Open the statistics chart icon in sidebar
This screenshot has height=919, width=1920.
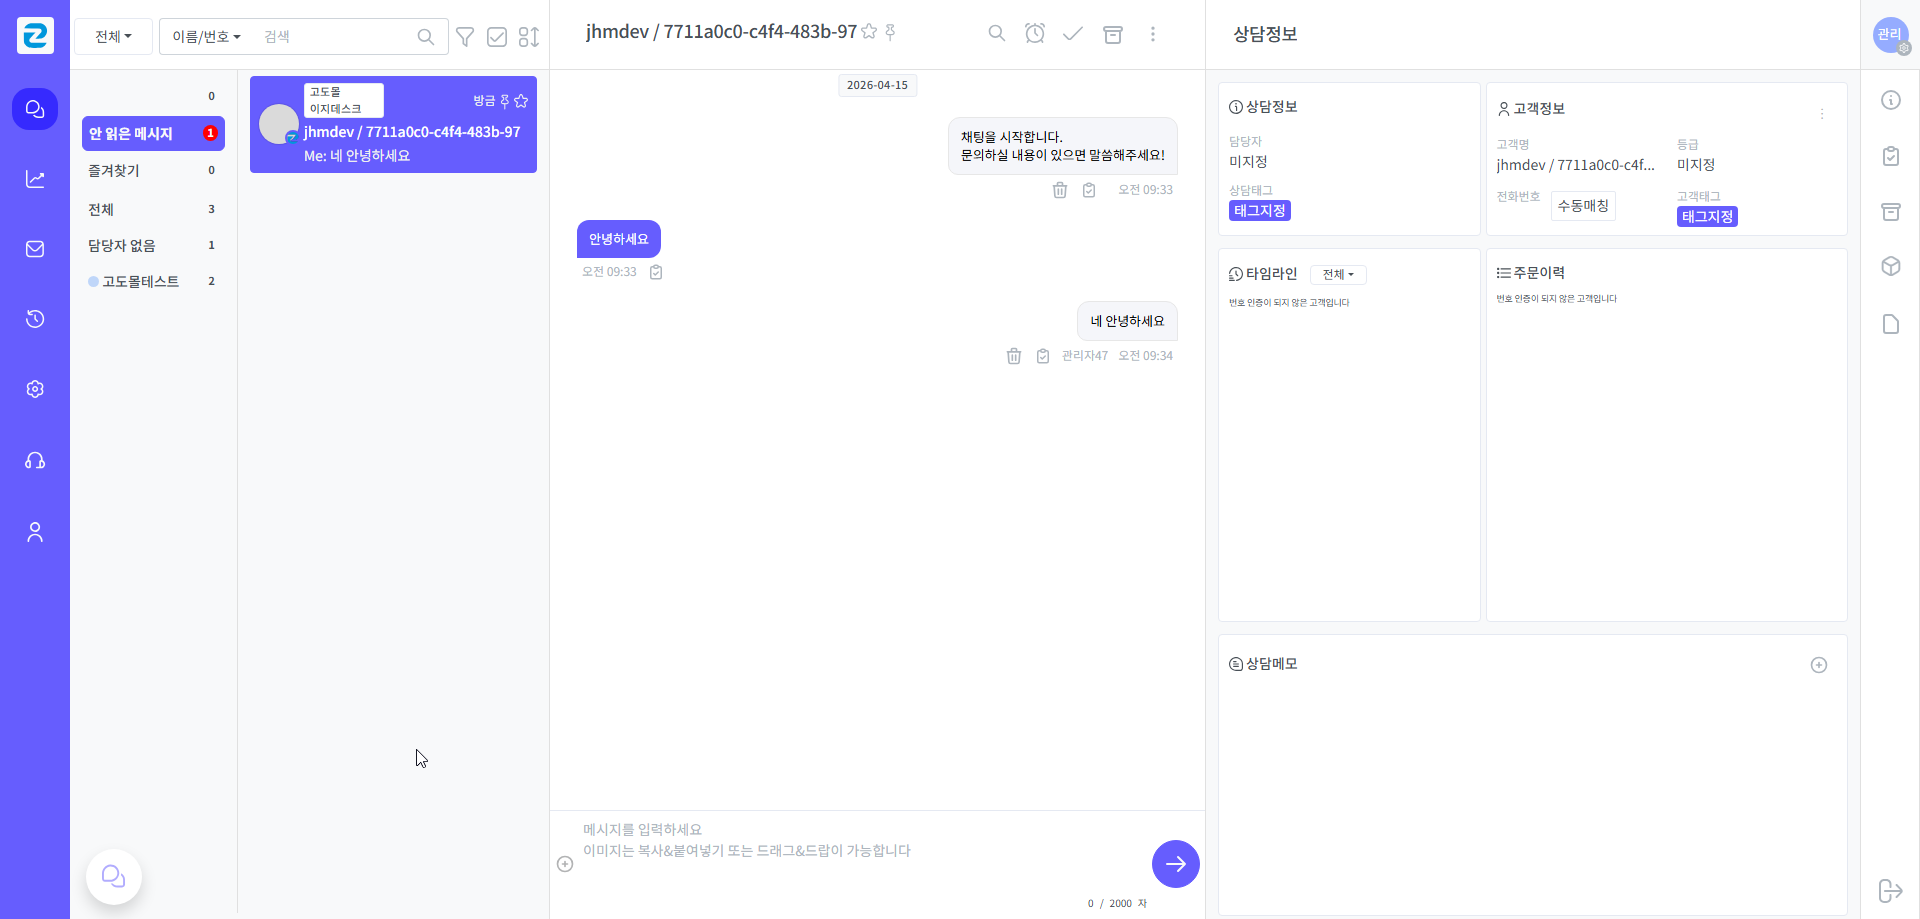[35, 179]
